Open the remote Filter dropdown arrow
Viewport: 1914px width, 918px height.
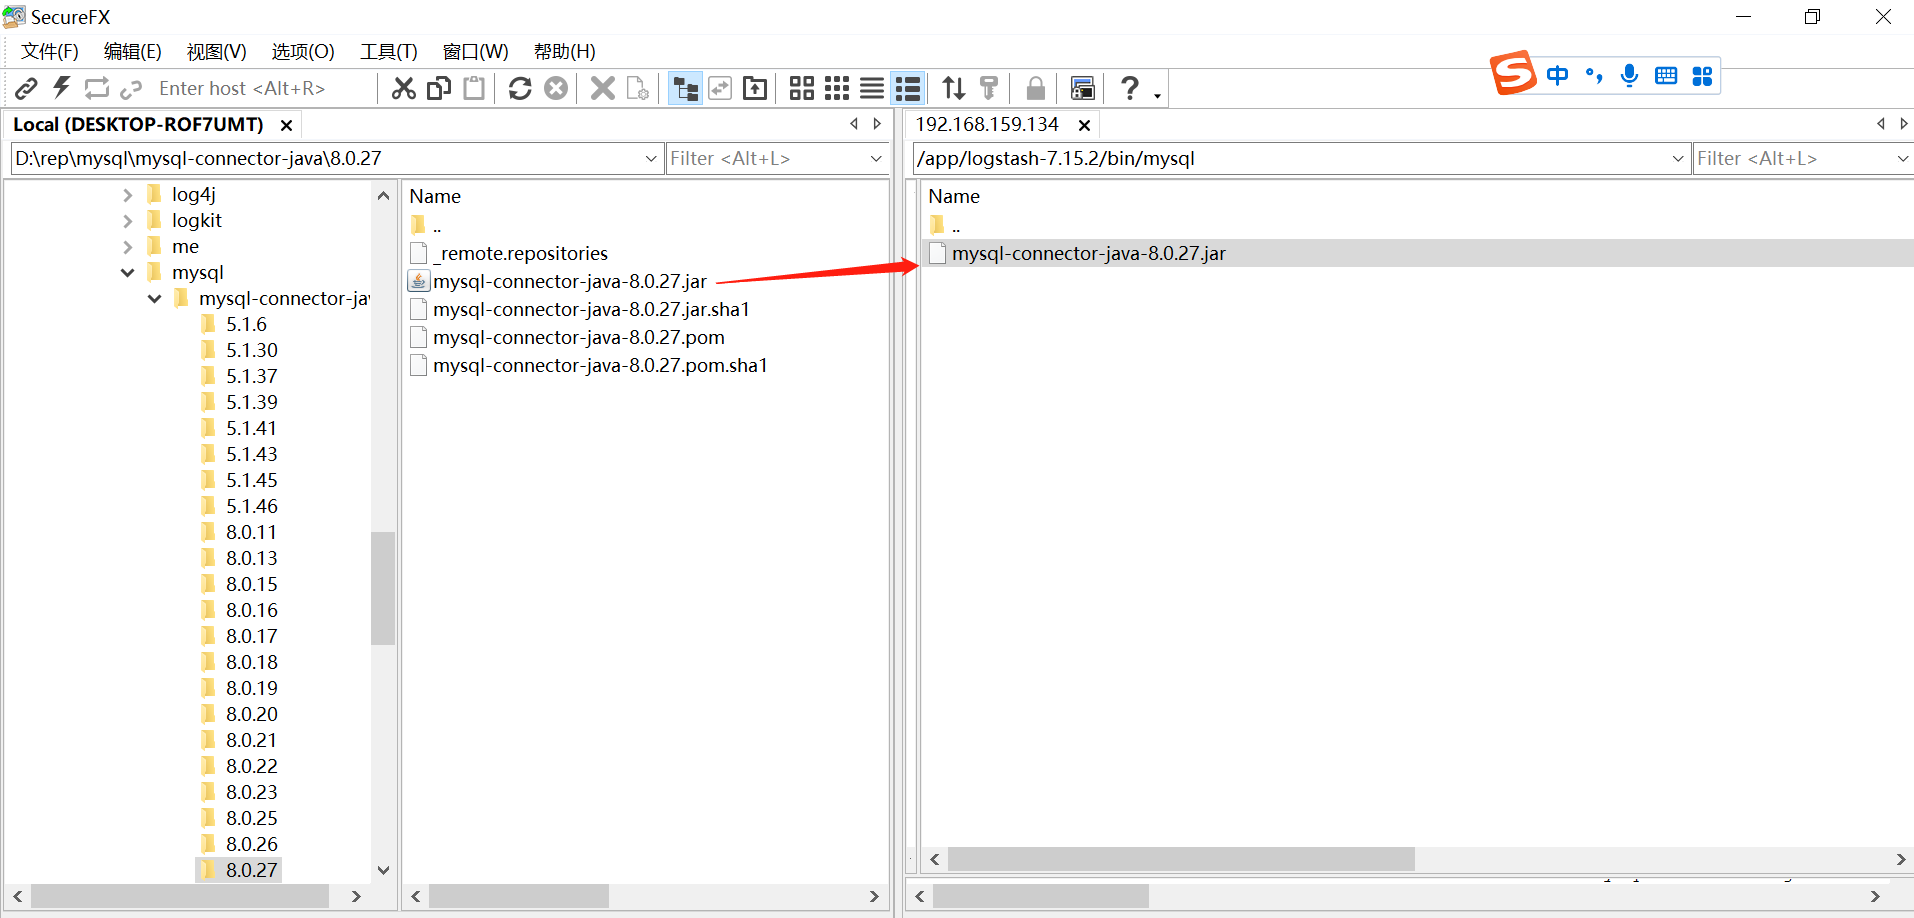1902,159
